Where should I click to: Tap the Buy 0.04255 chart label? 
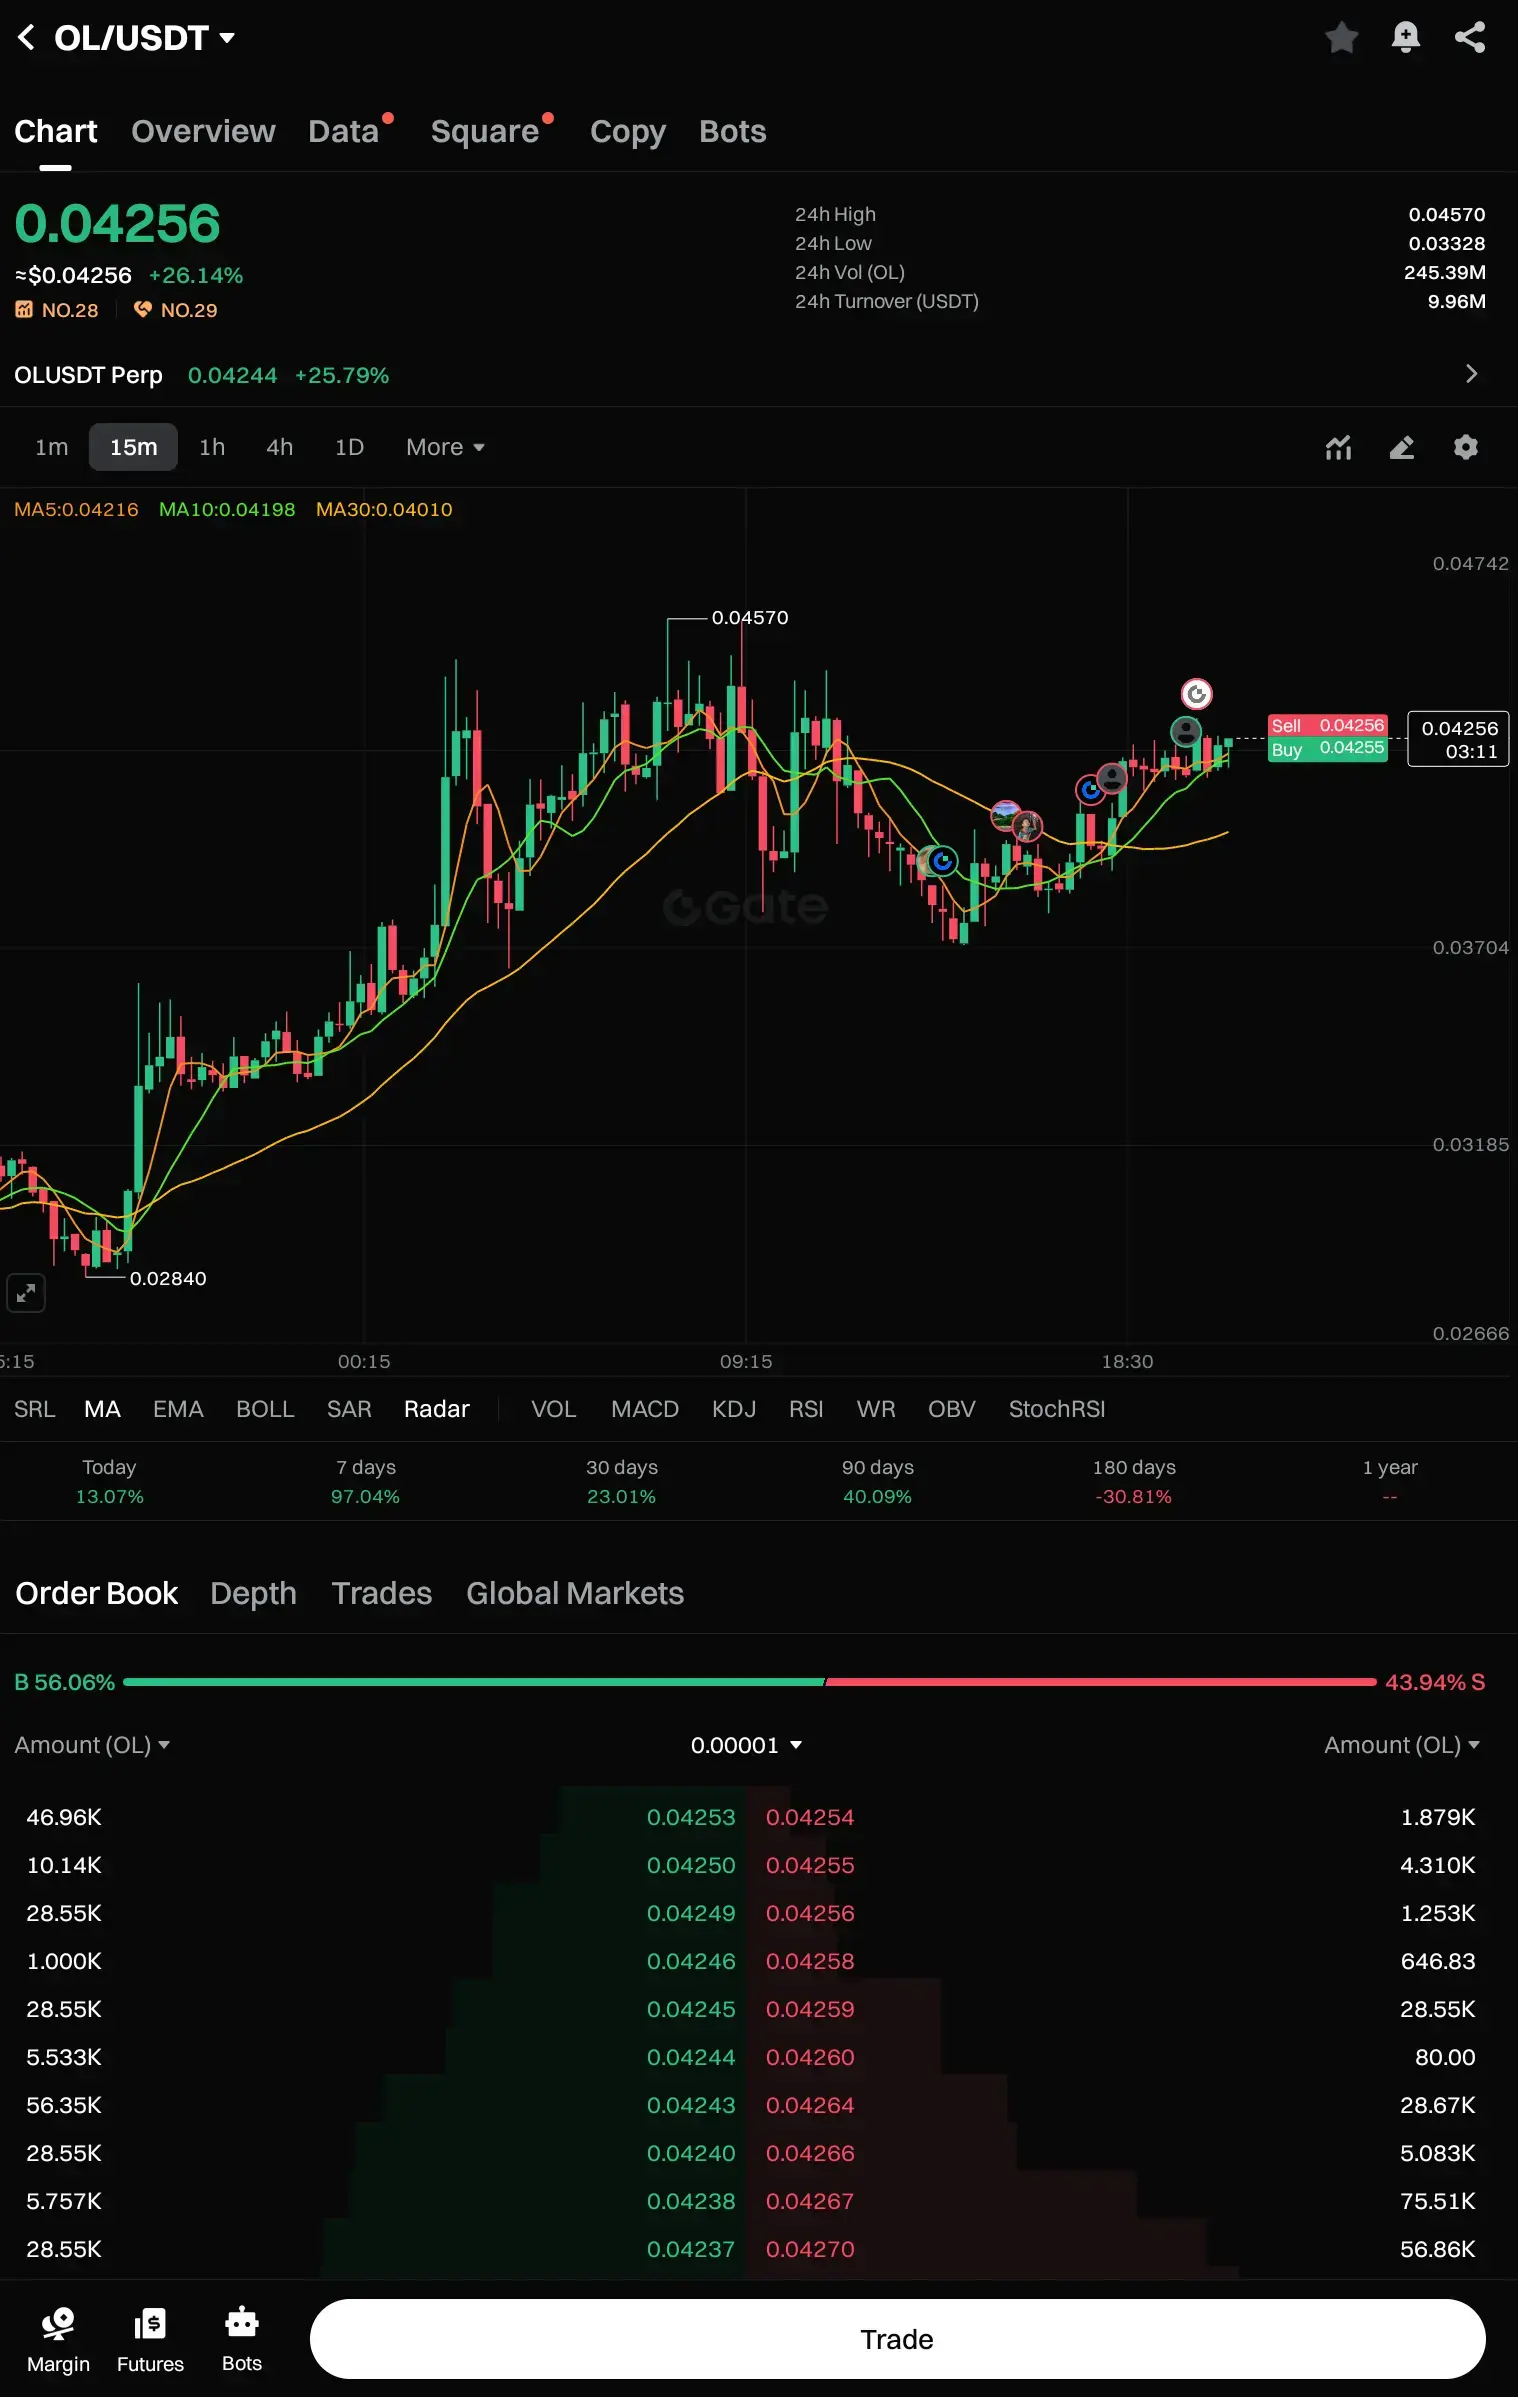click(1328, 749)
